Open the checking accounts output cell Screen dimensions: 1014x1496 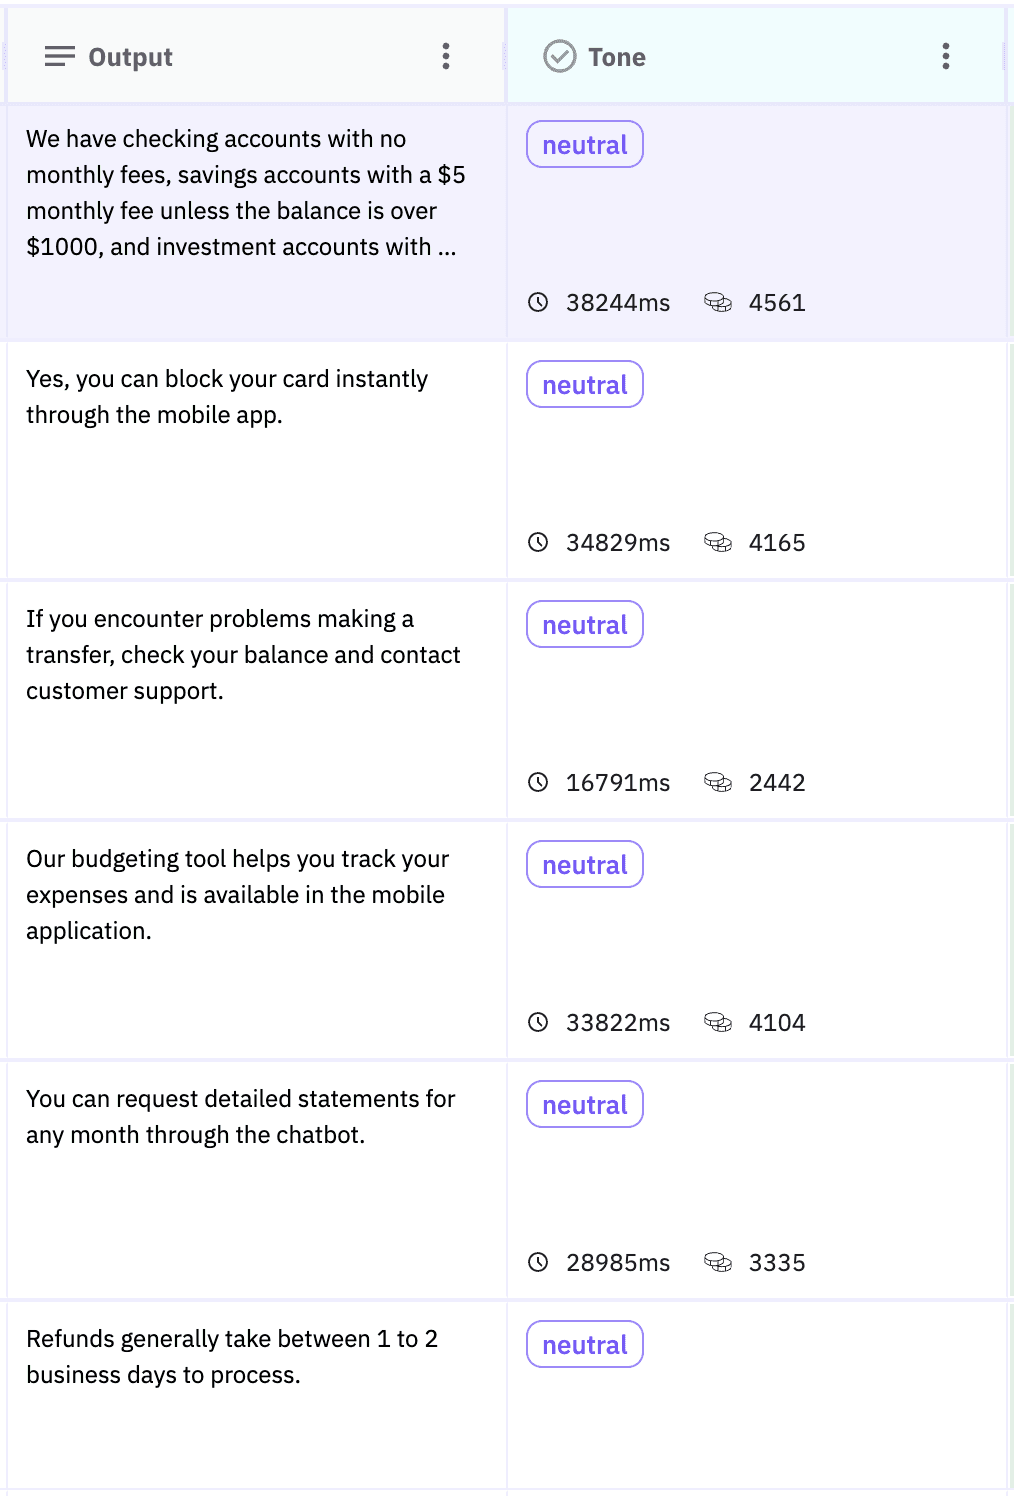[x=256, y=222]
